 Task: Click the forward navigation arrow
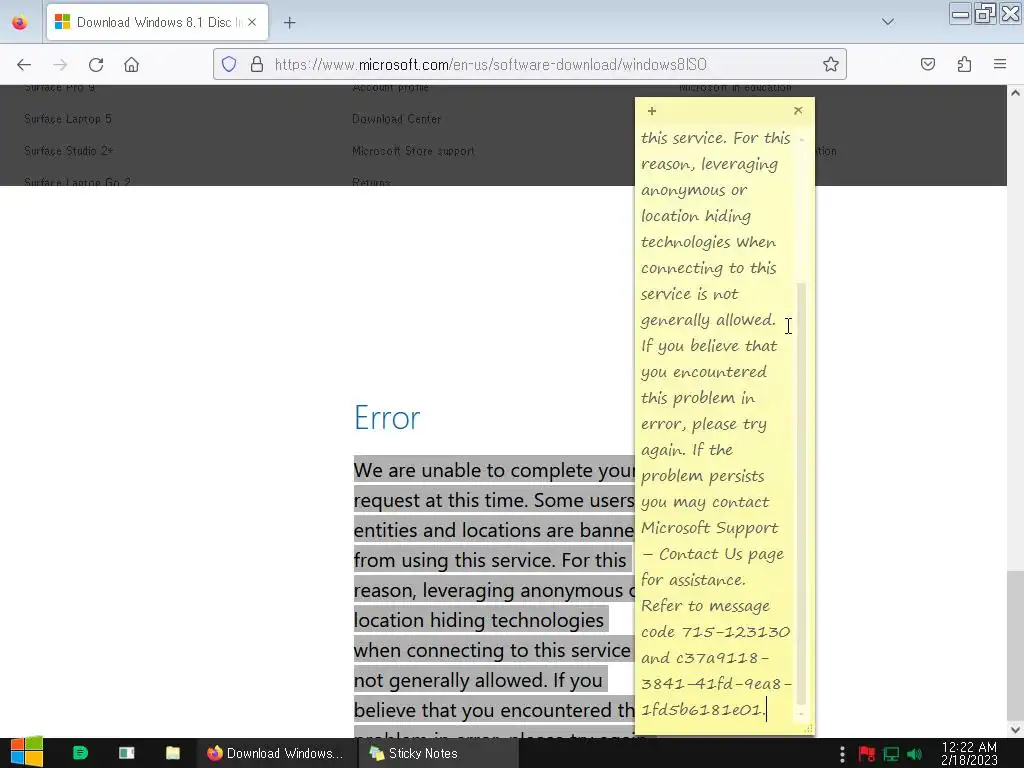[60, 65]
